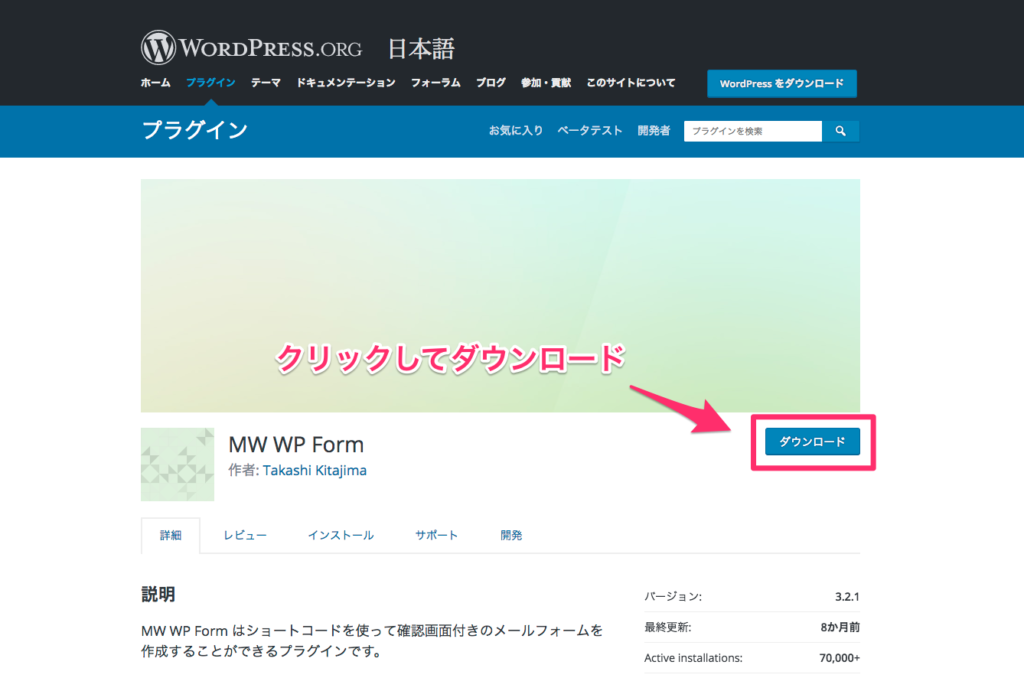Click the WordPress.org logo
The height and width of the screenshot is (678, 1024).
[251, 47]
